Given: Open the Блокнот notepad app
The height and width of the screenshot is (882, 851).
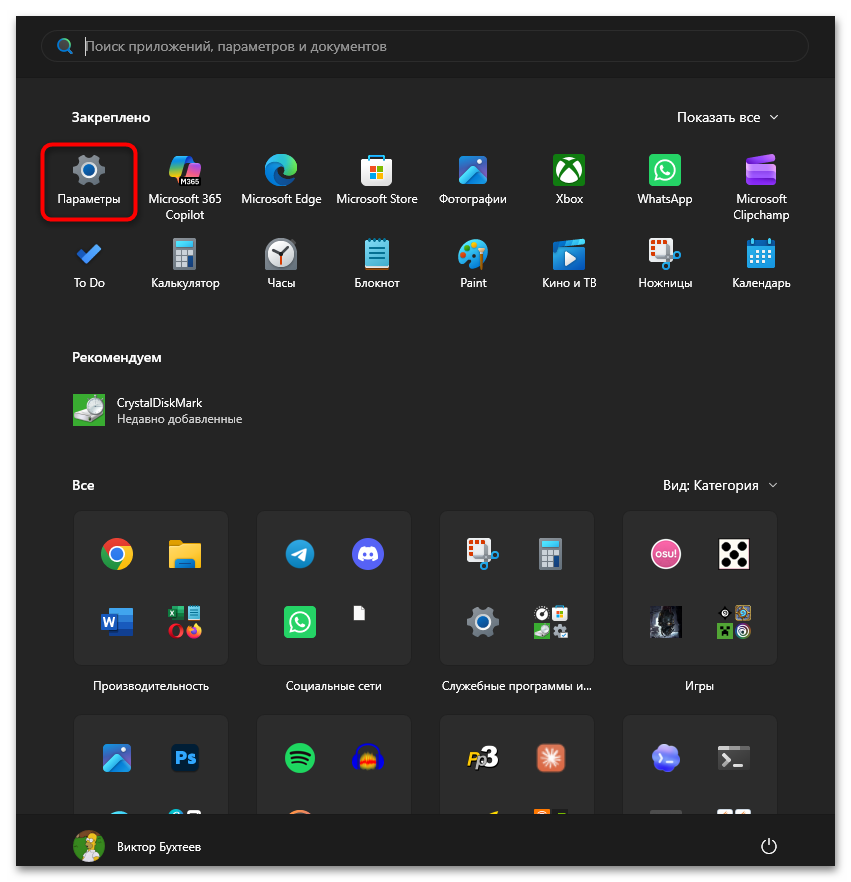Looking at the screenshot, I should click(x=377, y=264).
